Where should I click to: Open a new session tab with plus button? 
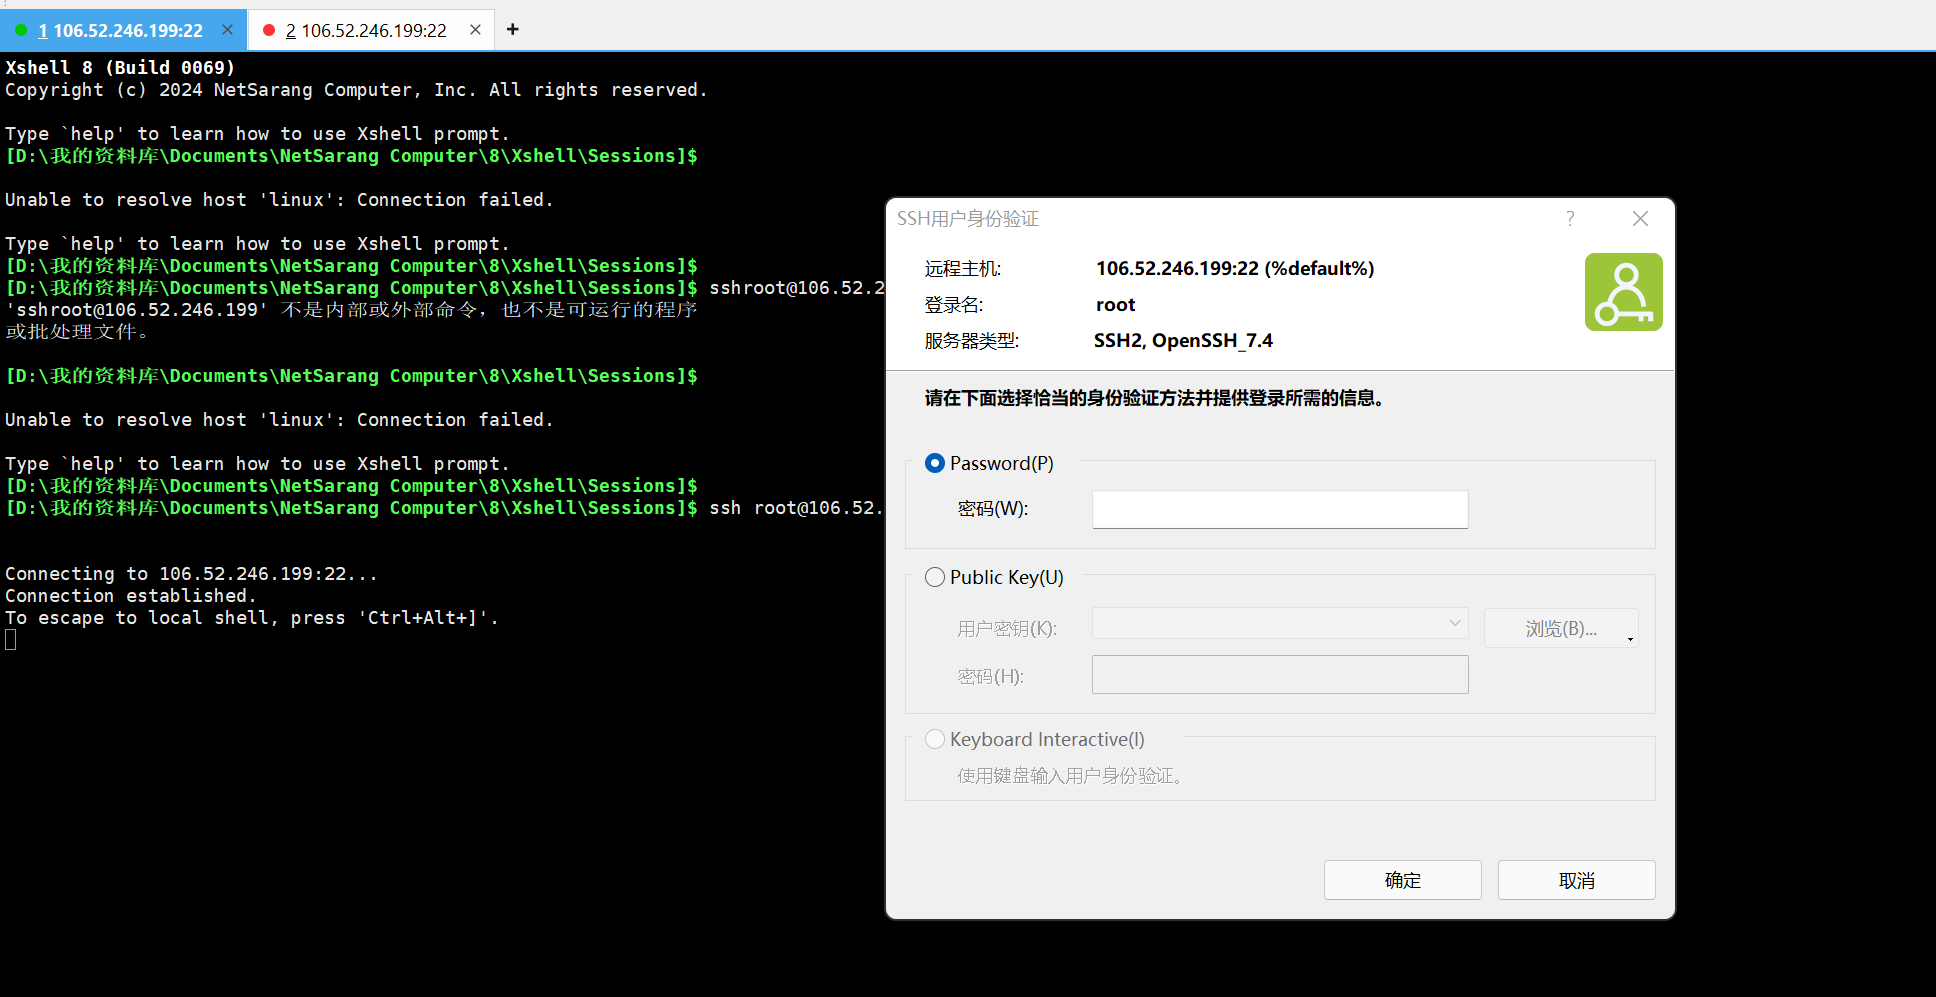[x=513, y=29]
